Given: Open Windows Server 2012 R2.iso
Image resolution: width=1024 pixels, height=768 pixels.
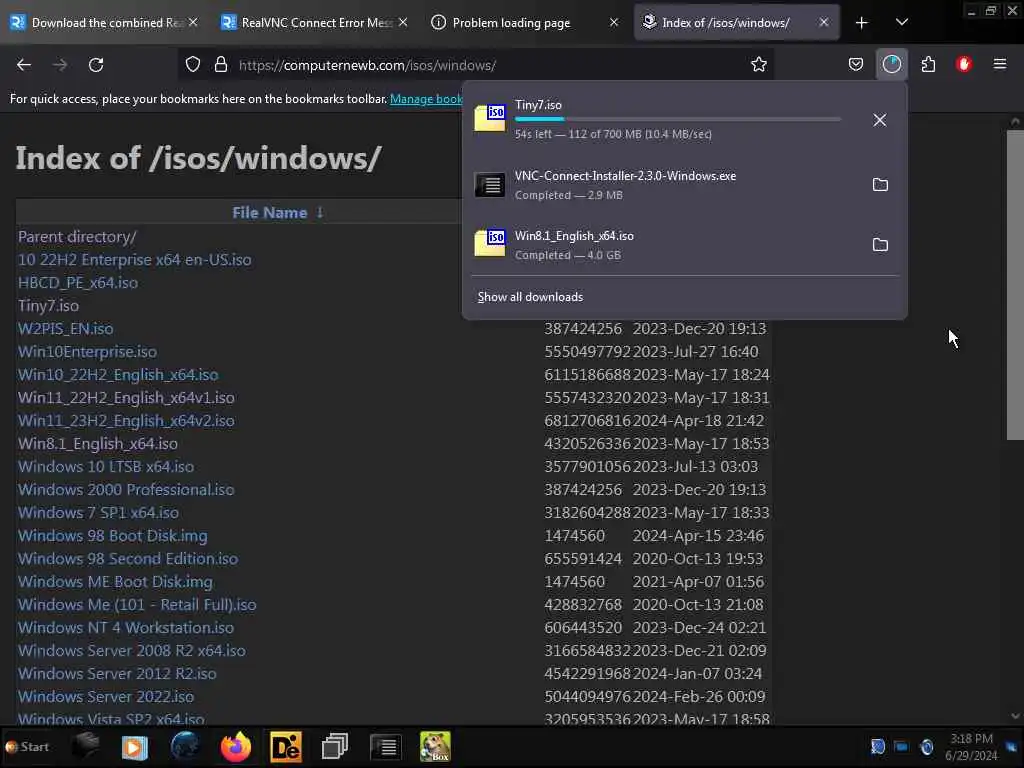Looking at the screenshot, I should coord(118,673).
